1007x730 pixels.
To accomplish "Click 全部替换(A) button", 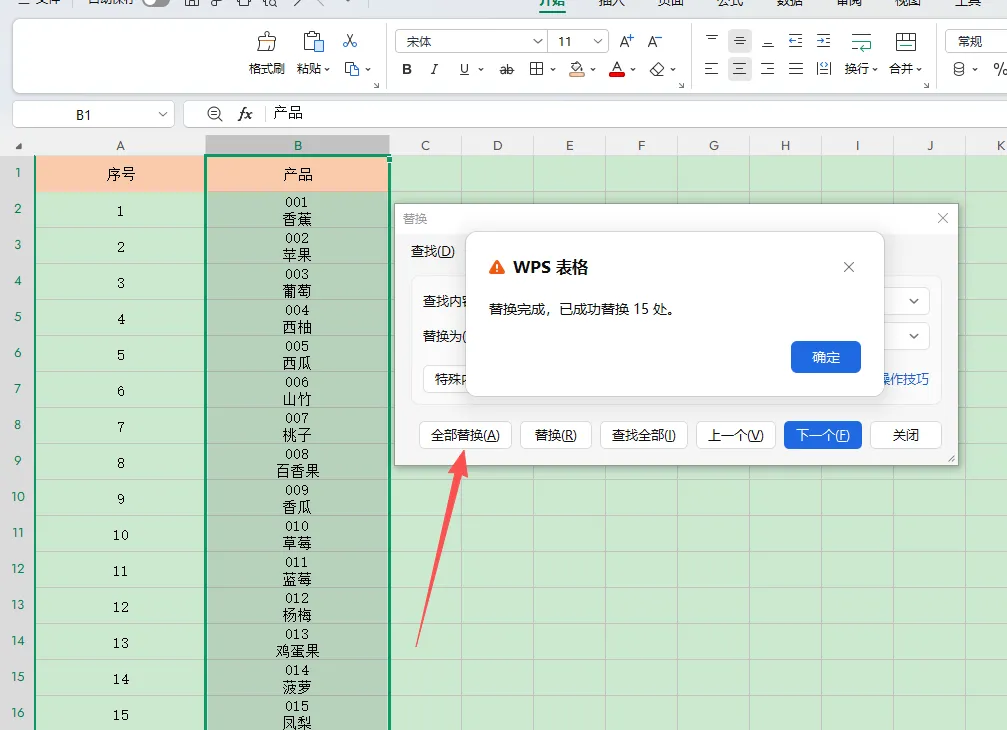I will (x=465, y=435).
